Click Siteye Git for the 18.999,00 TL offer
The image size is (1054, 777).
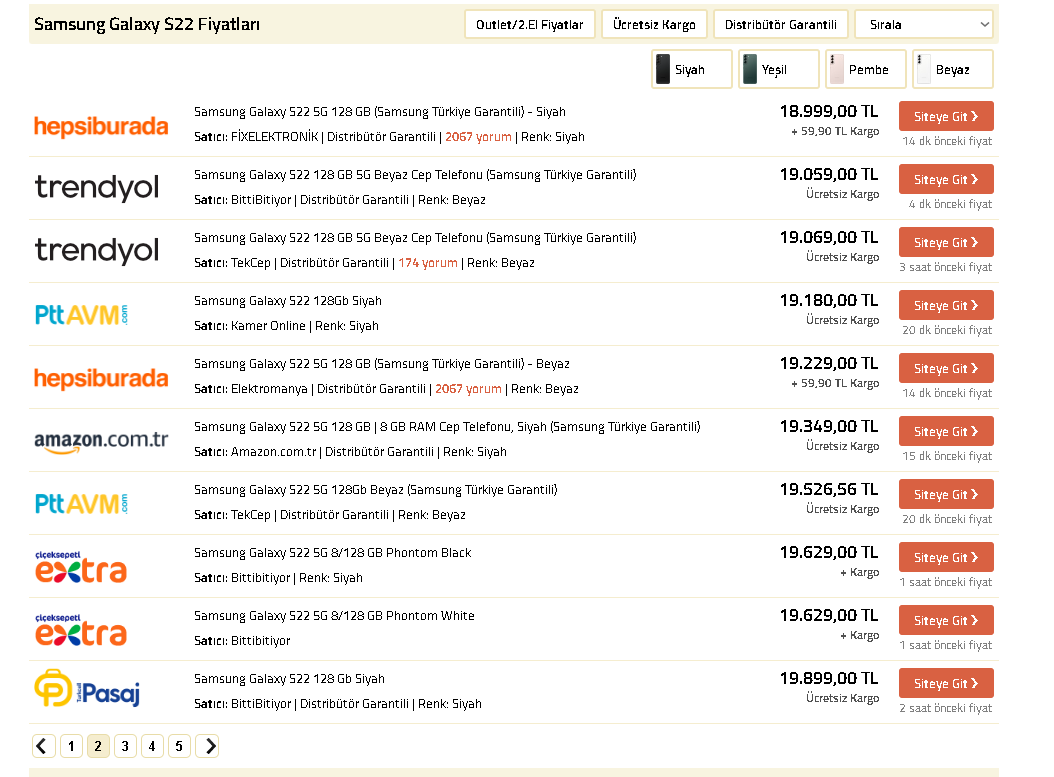[x=946, y=116]
